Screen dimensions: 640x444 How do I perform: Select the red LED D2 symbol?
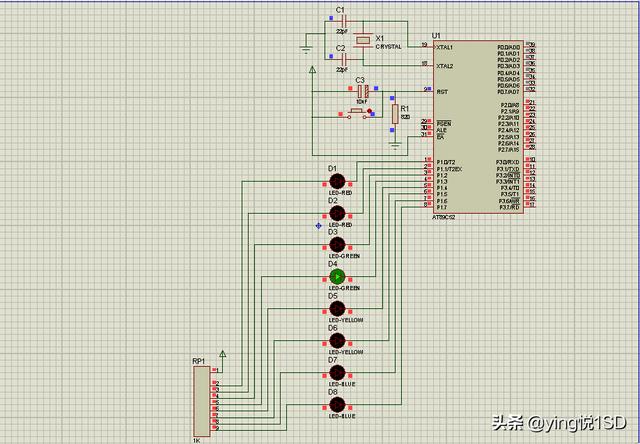click(x=338, y=213)
